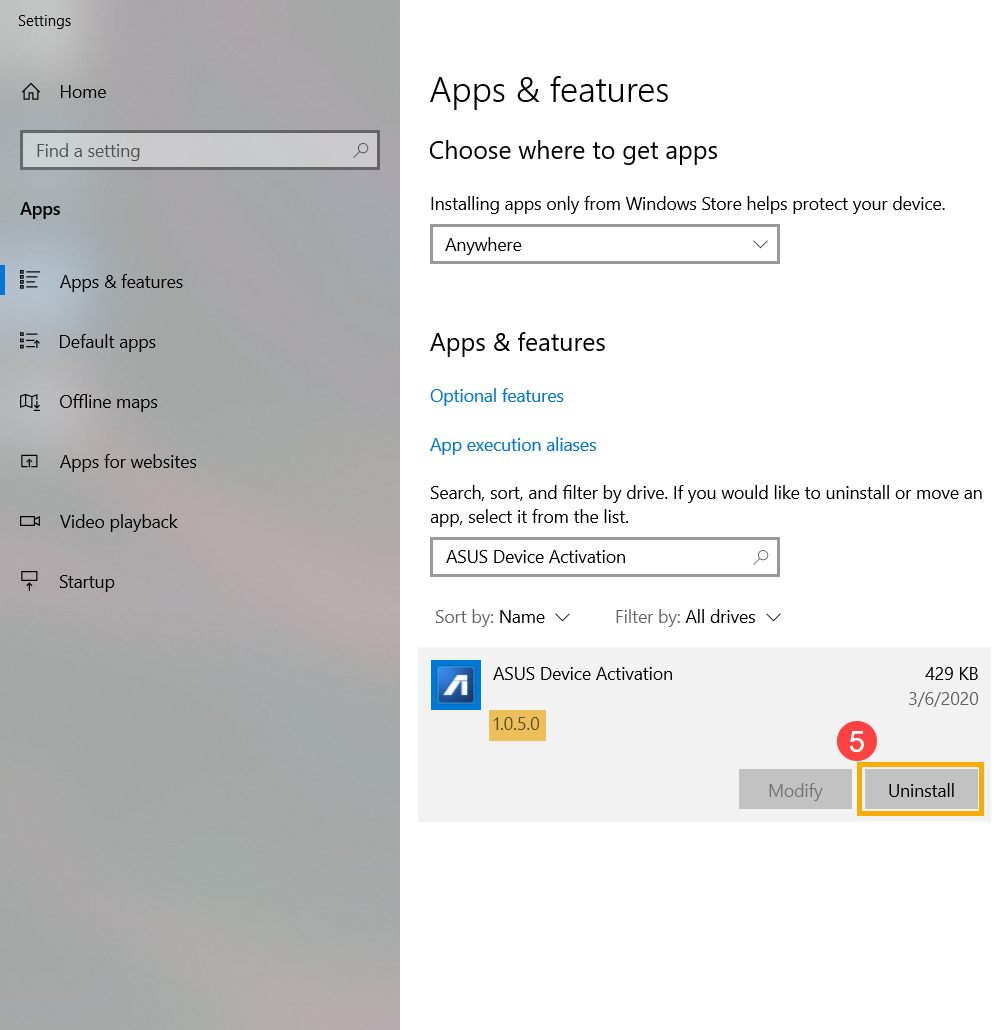
Task: Click the Apps for websites icon
Action: click(30, 461)
